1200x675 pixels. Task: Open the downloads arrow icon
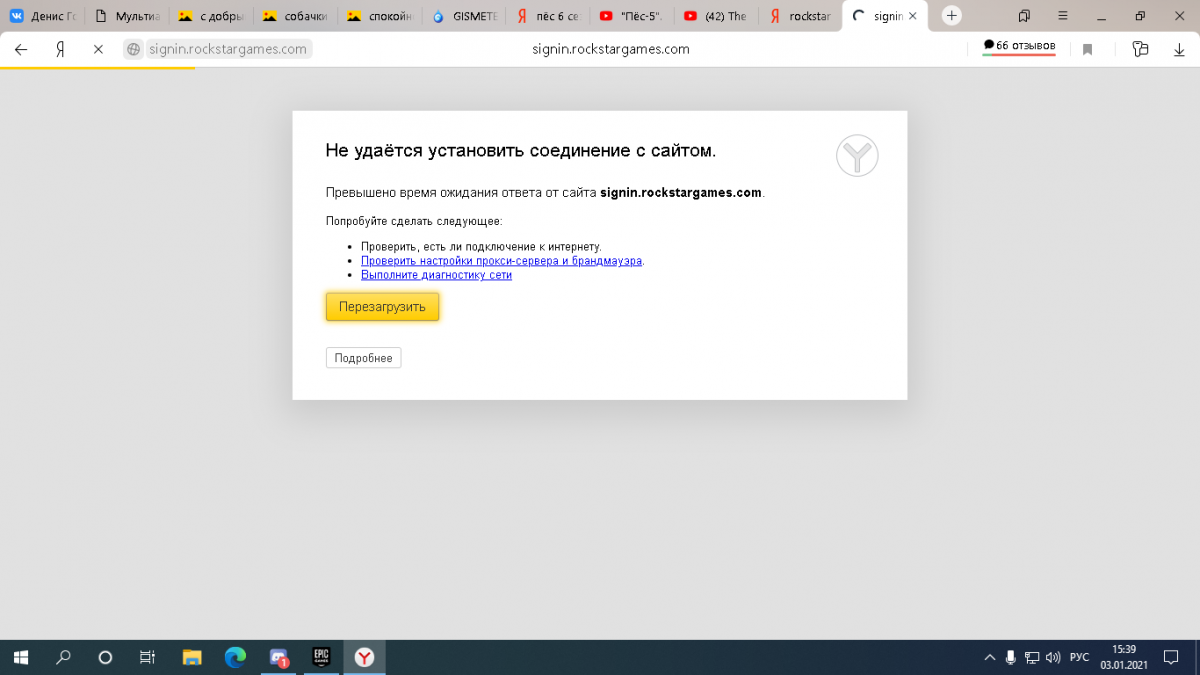[1179, 49]
